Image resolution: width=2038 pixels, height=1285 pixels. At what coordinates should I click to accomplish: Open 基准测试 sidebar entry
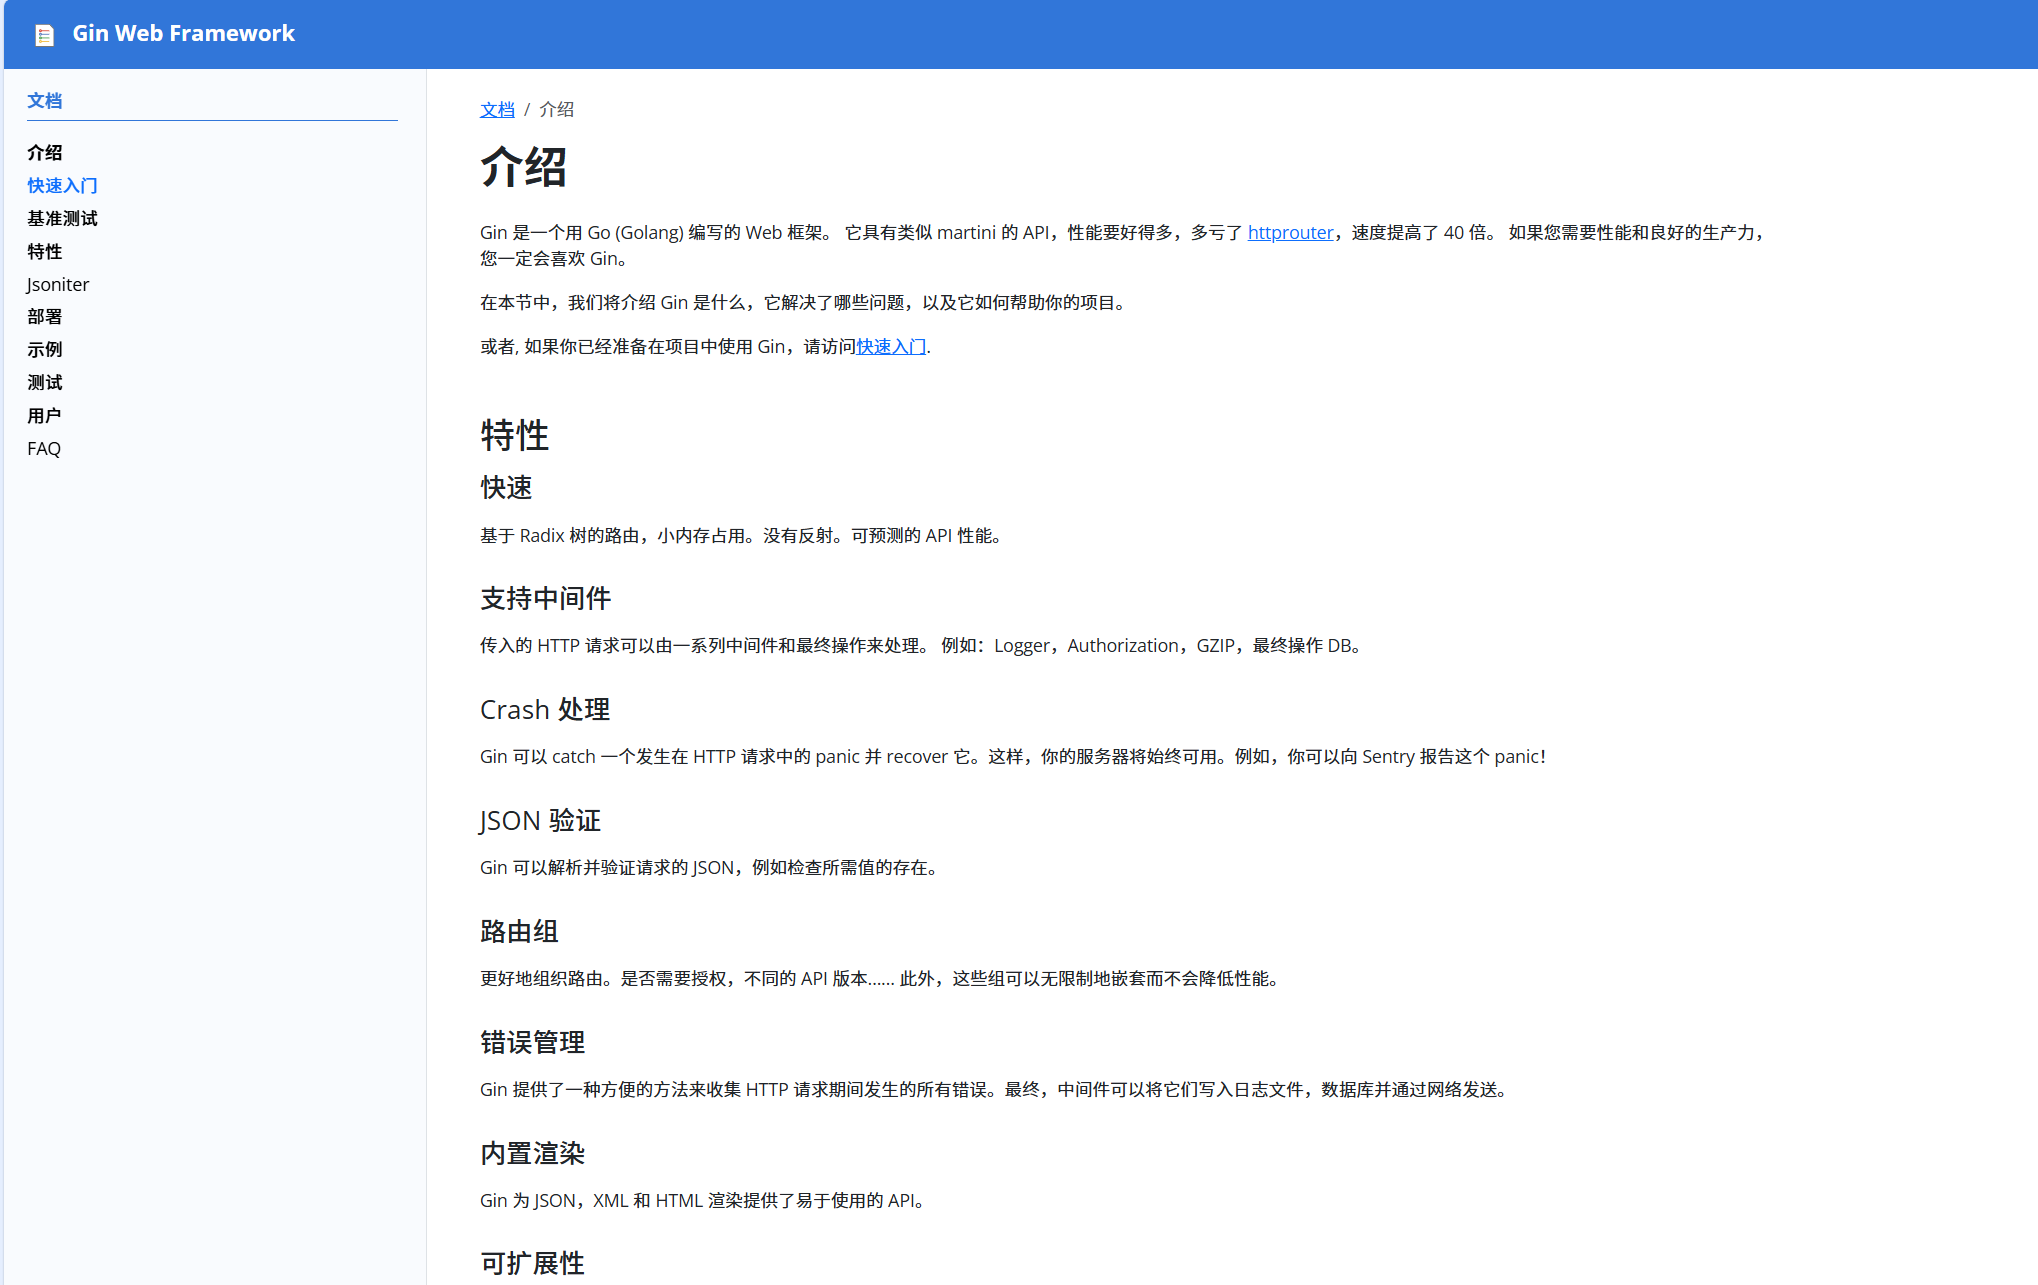[62, 219]
